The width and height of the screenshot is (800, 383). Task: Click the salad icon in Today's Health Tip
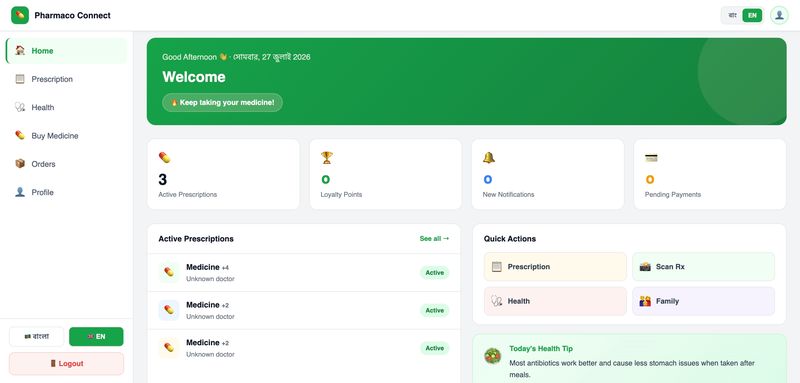pos(493,356)
